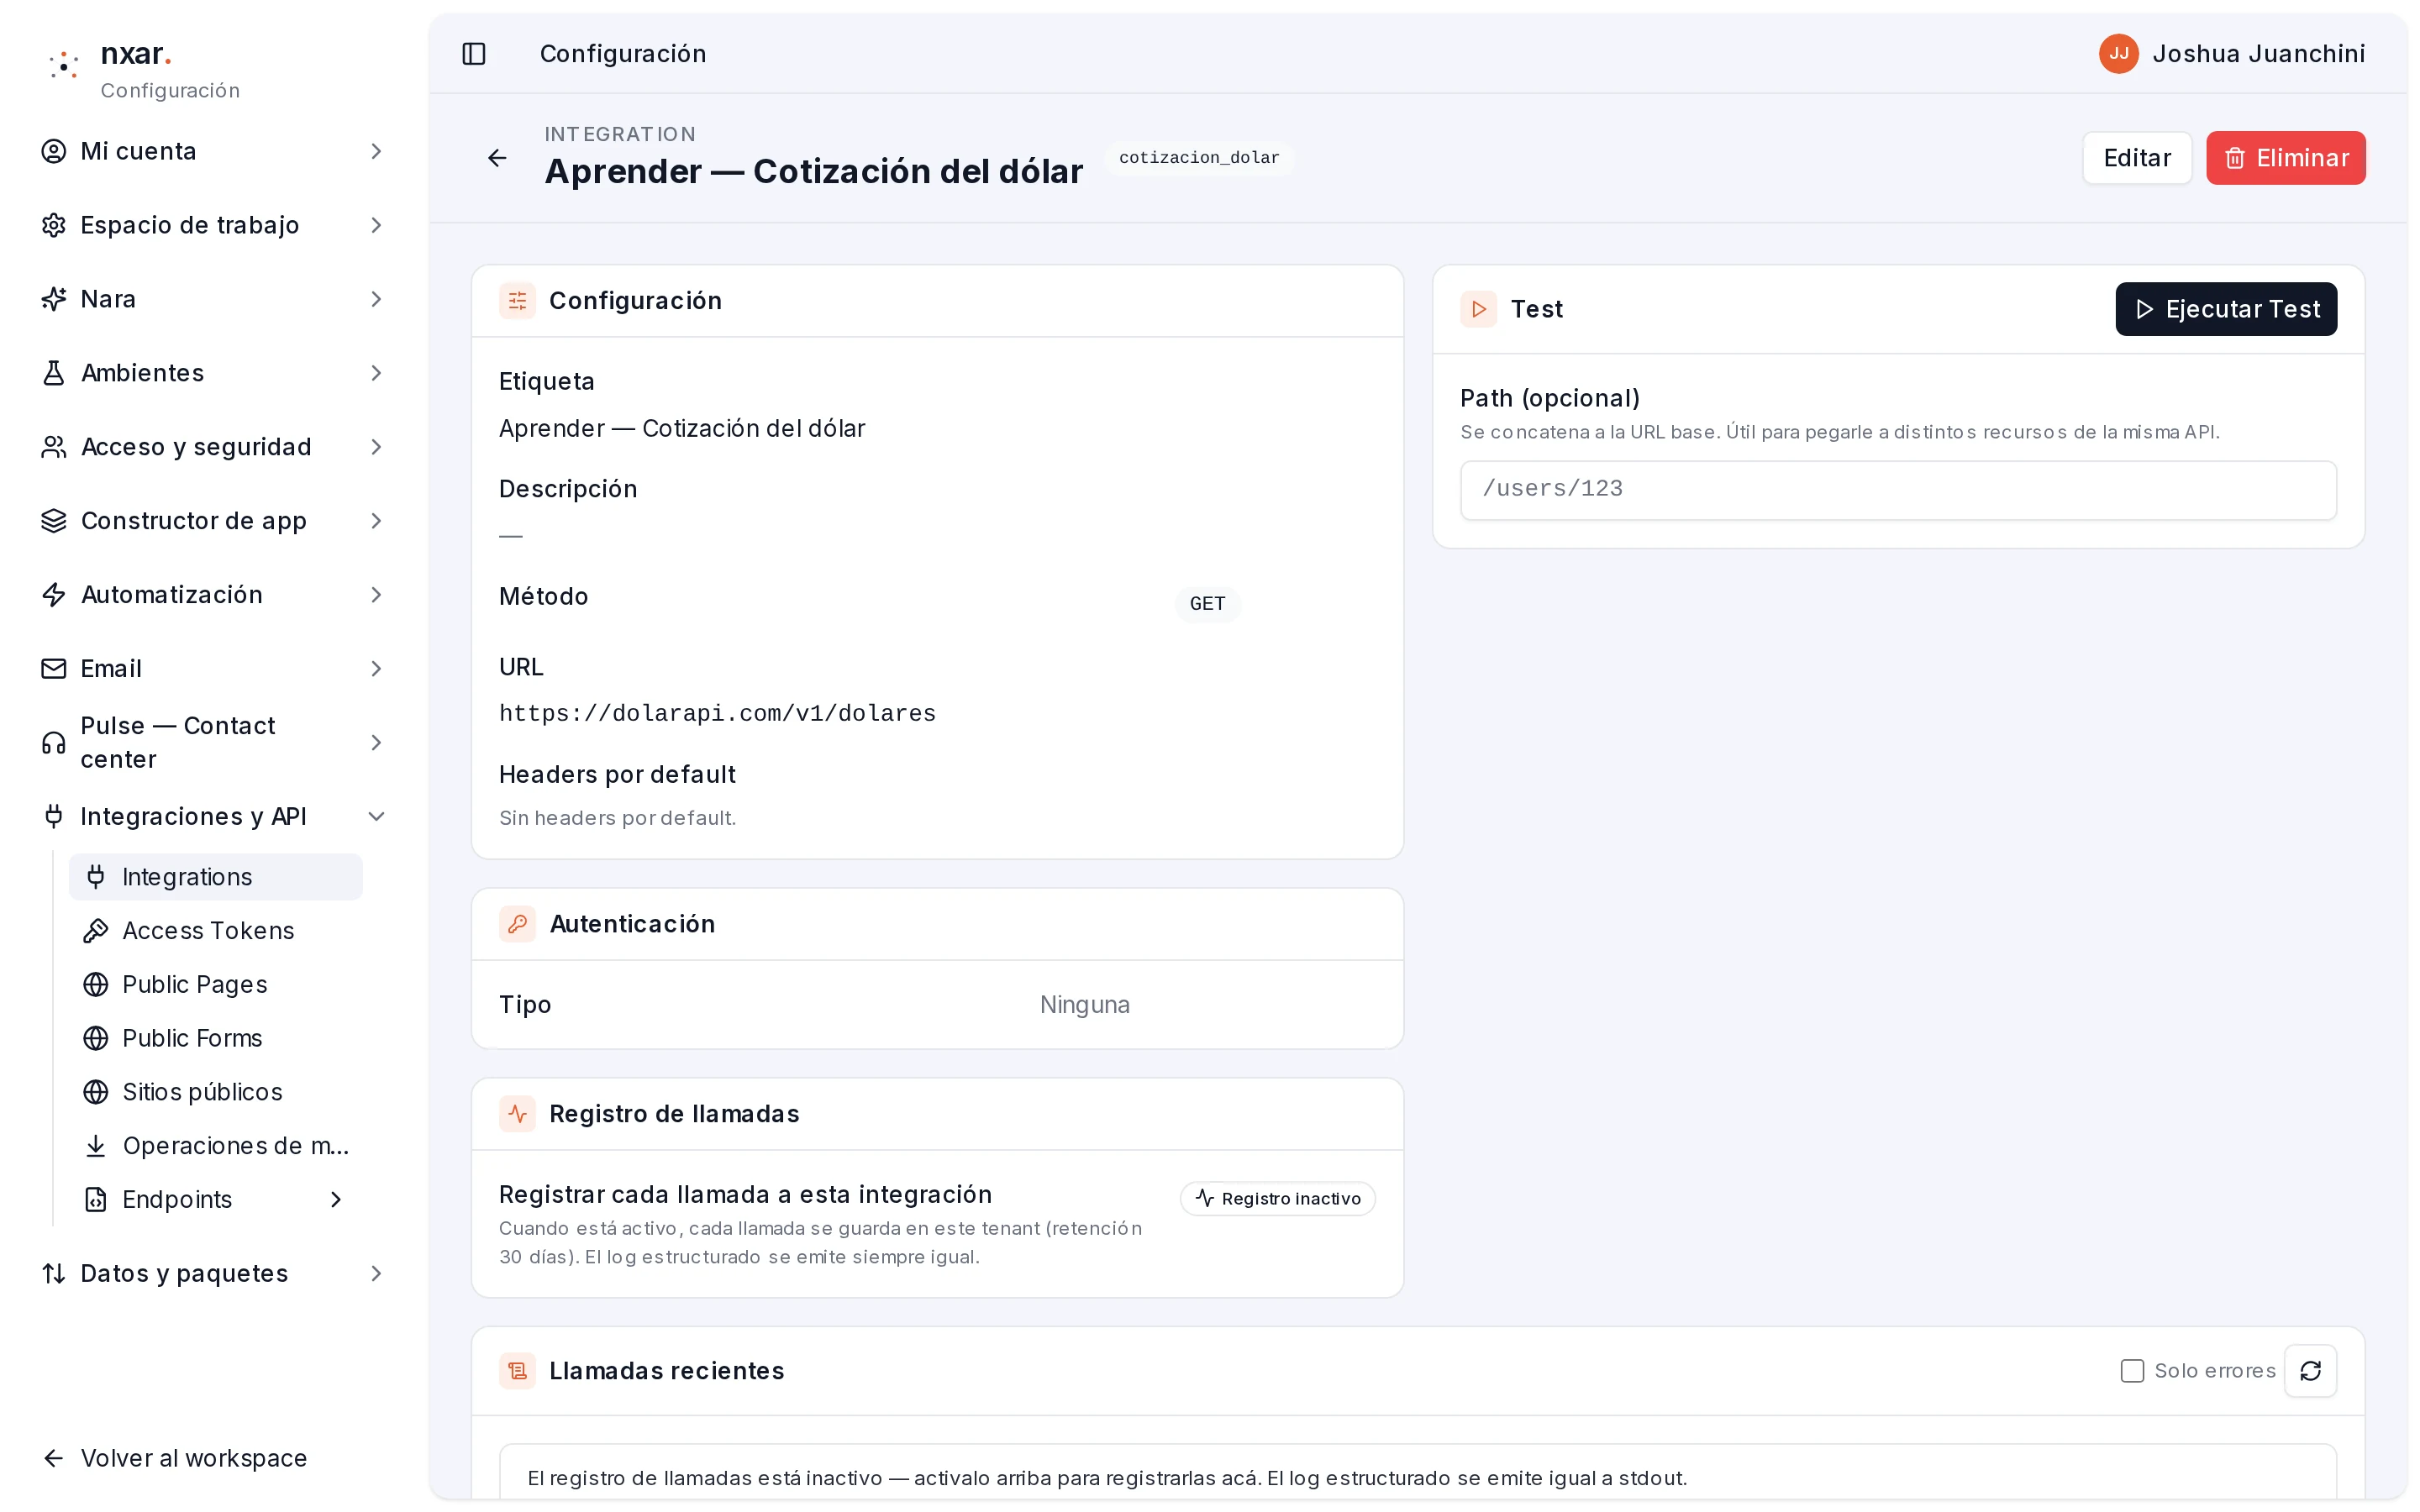Click the Joshua Juanchini user name

pyautogui.click(x=2258, y=54)
